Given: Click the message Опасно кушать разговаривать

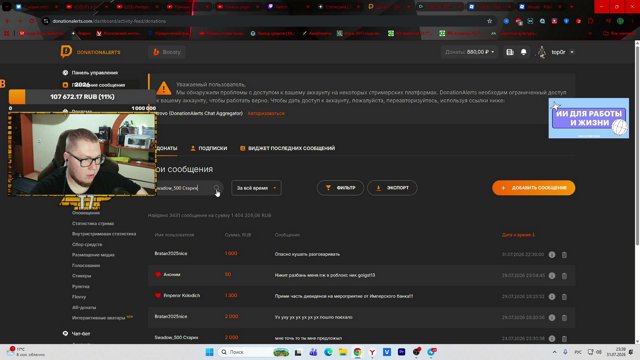Looking at the screenshot, I should [307, 254].
